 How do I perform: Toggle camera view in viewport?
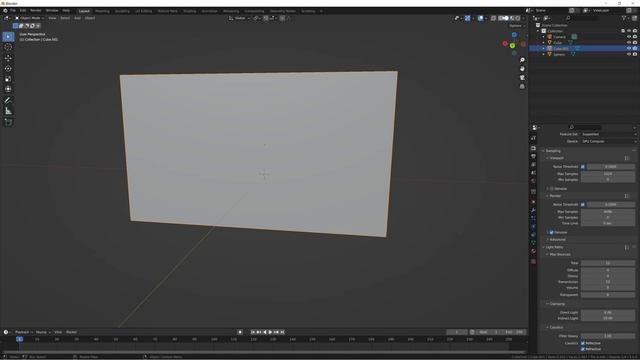coord(522,78)
